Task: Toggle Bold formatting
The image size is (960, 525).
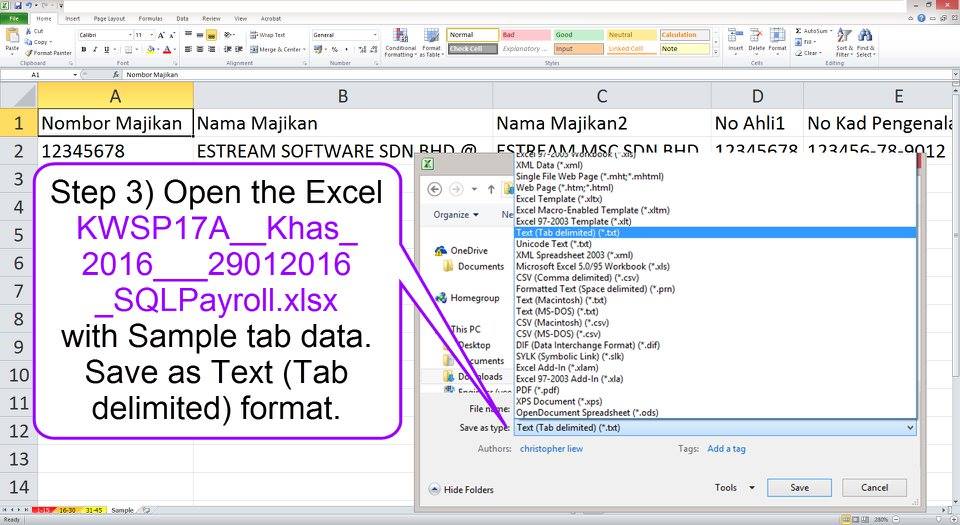Action: 84,49
